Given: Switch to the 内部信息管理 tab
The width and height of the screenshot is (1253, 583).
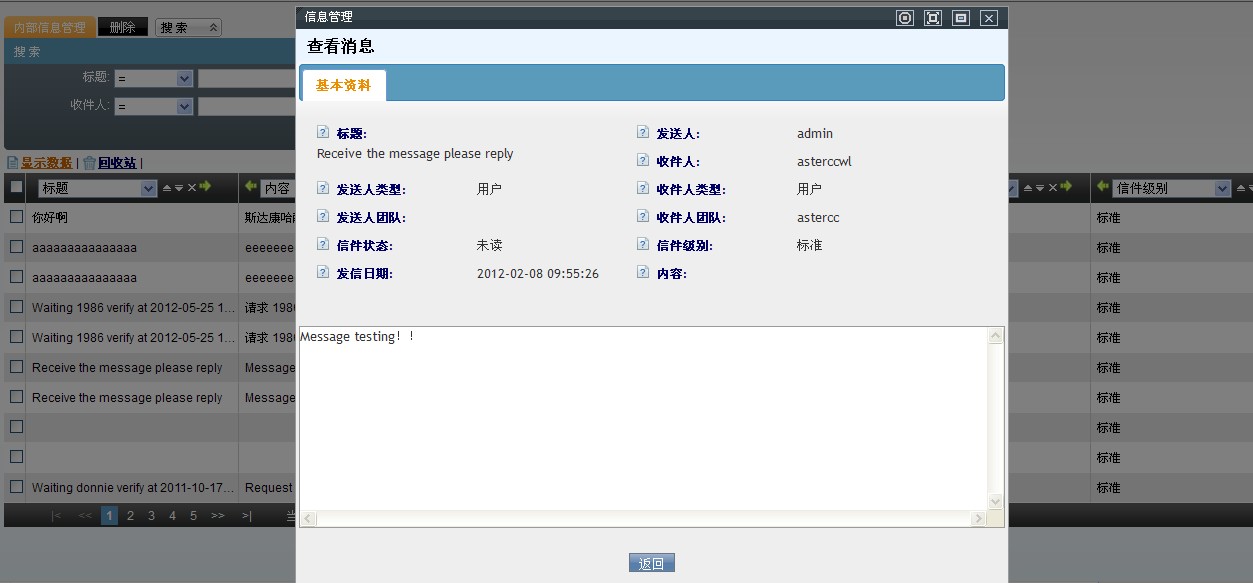Looking at the screenshot, I should click(50, 27).
